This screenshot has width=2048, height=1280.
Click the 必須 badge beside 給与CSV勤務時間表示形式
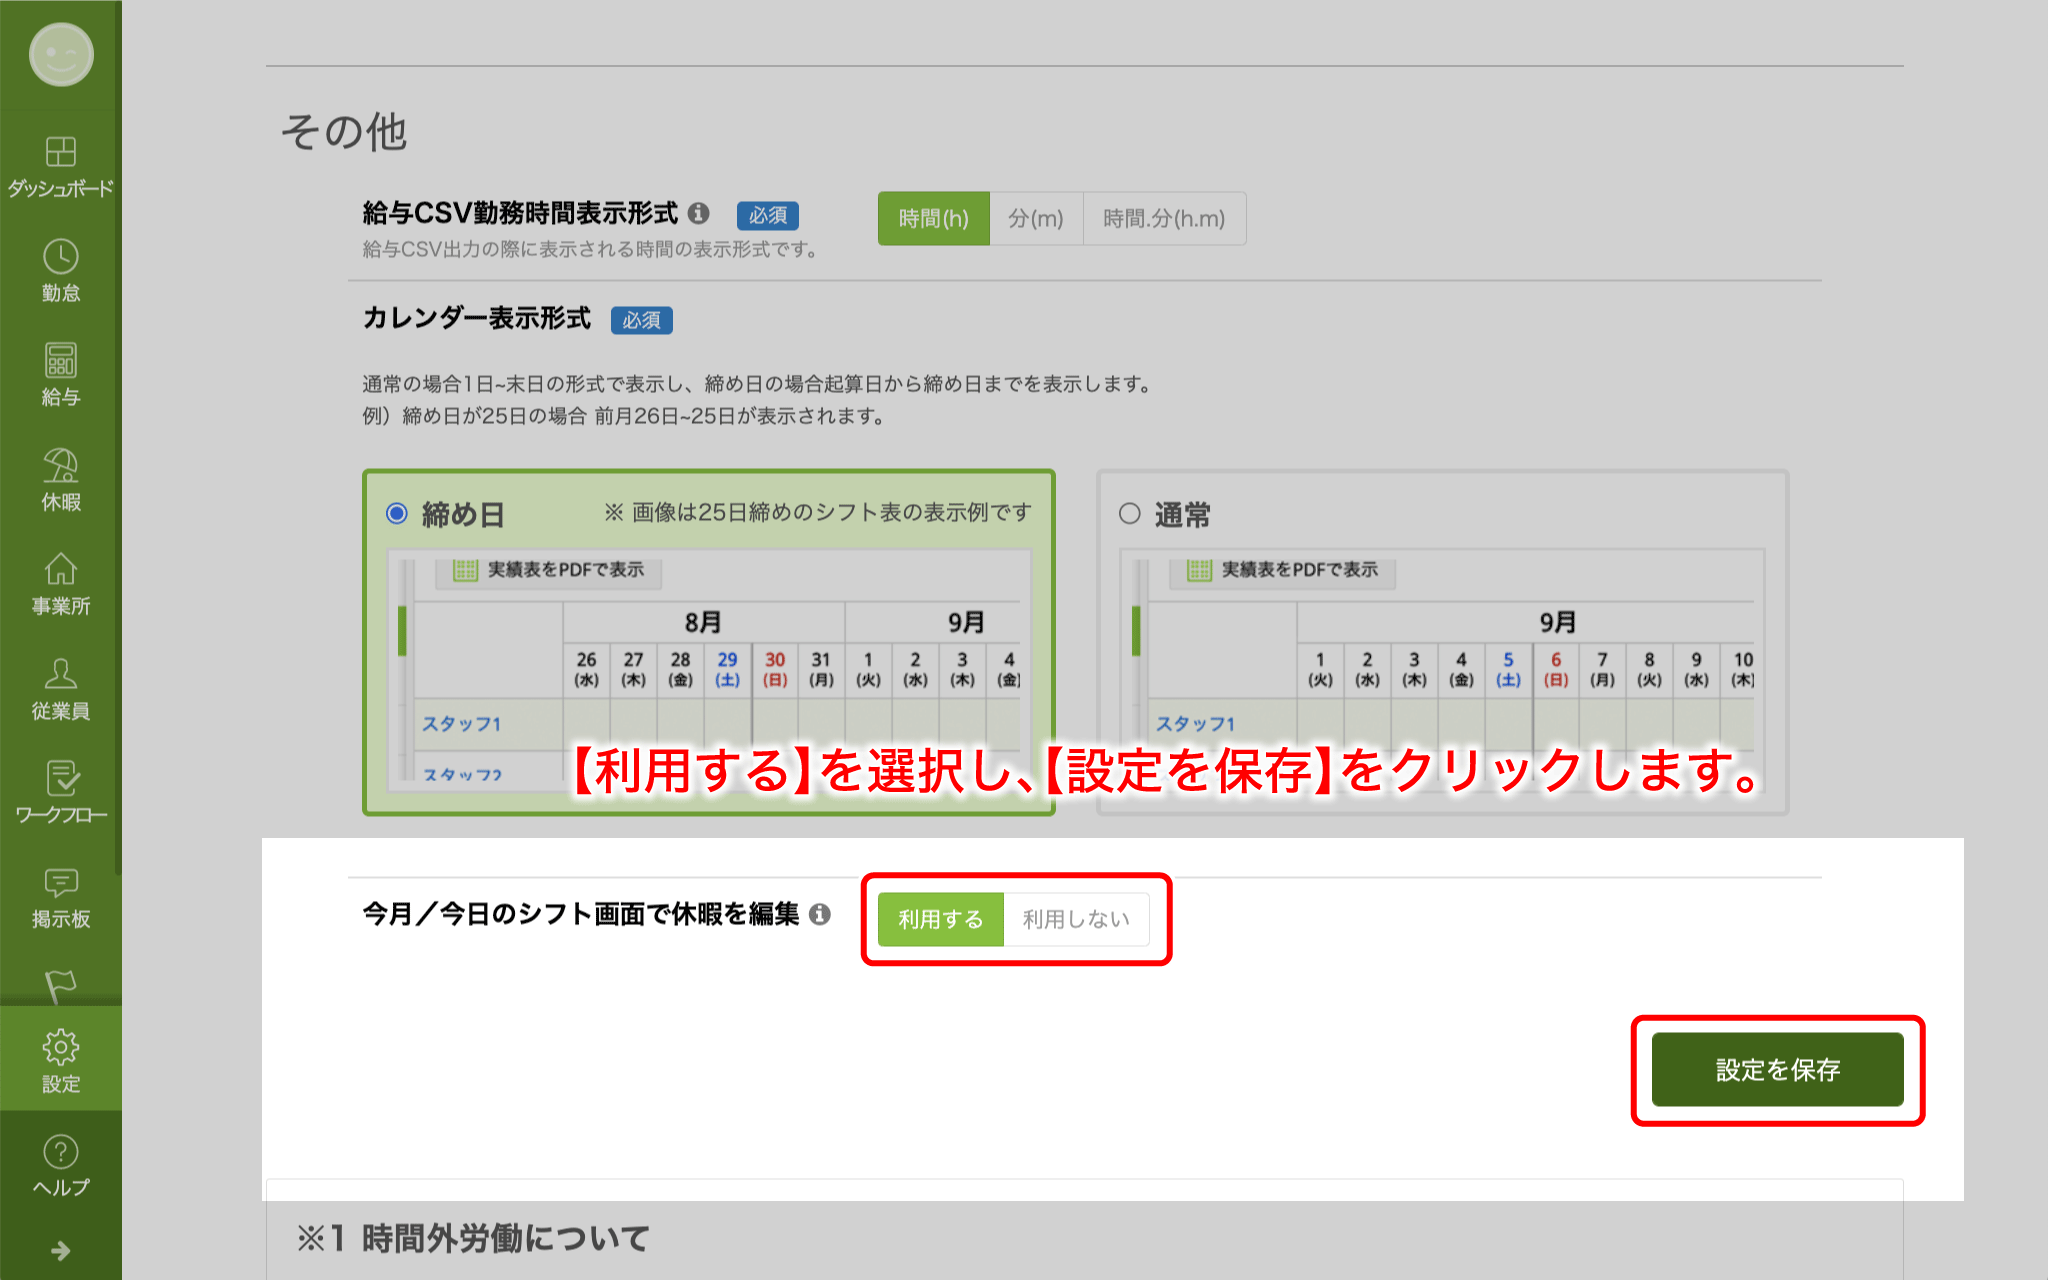click(x=768, y=215)
